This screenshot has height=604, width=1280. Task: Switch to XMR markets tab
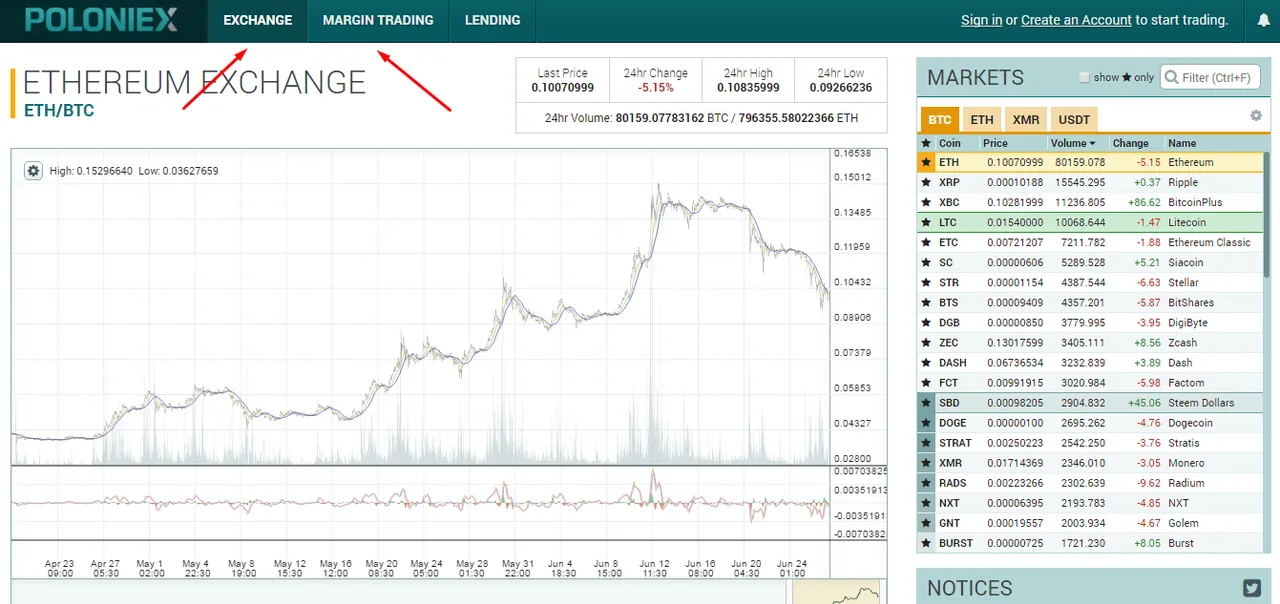point(1026,120)
